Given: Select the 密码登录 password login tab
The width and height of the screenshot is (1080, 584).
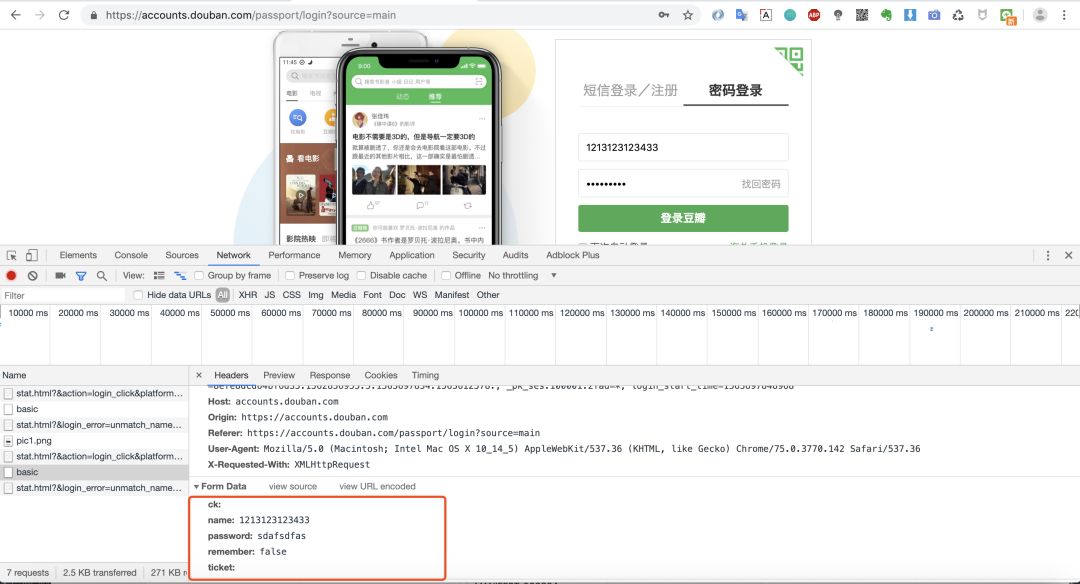Looking at the screenshot, I should 736,90.
